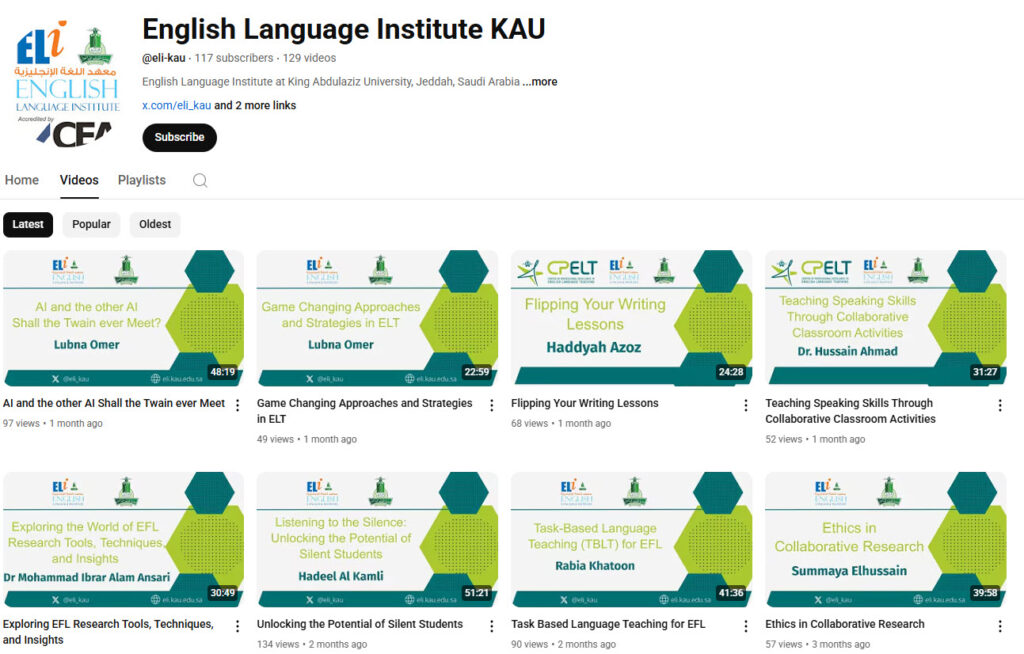The image size is (1024, 654).
Task: Open options menu for Flipping Your Writing Lessons
Action: 746,405
